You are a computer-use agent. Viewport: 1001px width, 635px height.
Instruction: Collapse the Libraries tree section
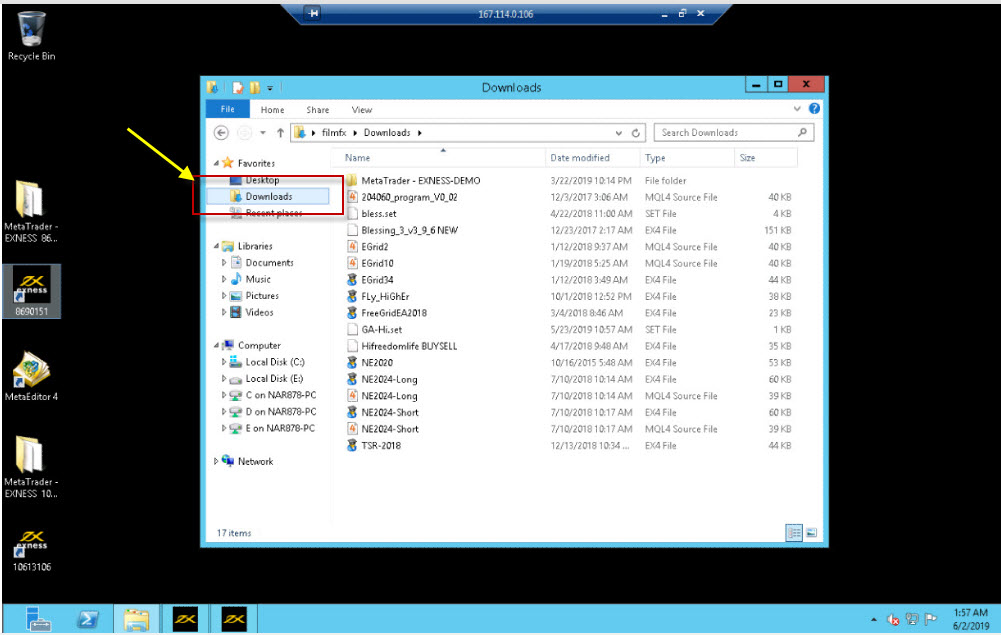[x=217, y=246]
